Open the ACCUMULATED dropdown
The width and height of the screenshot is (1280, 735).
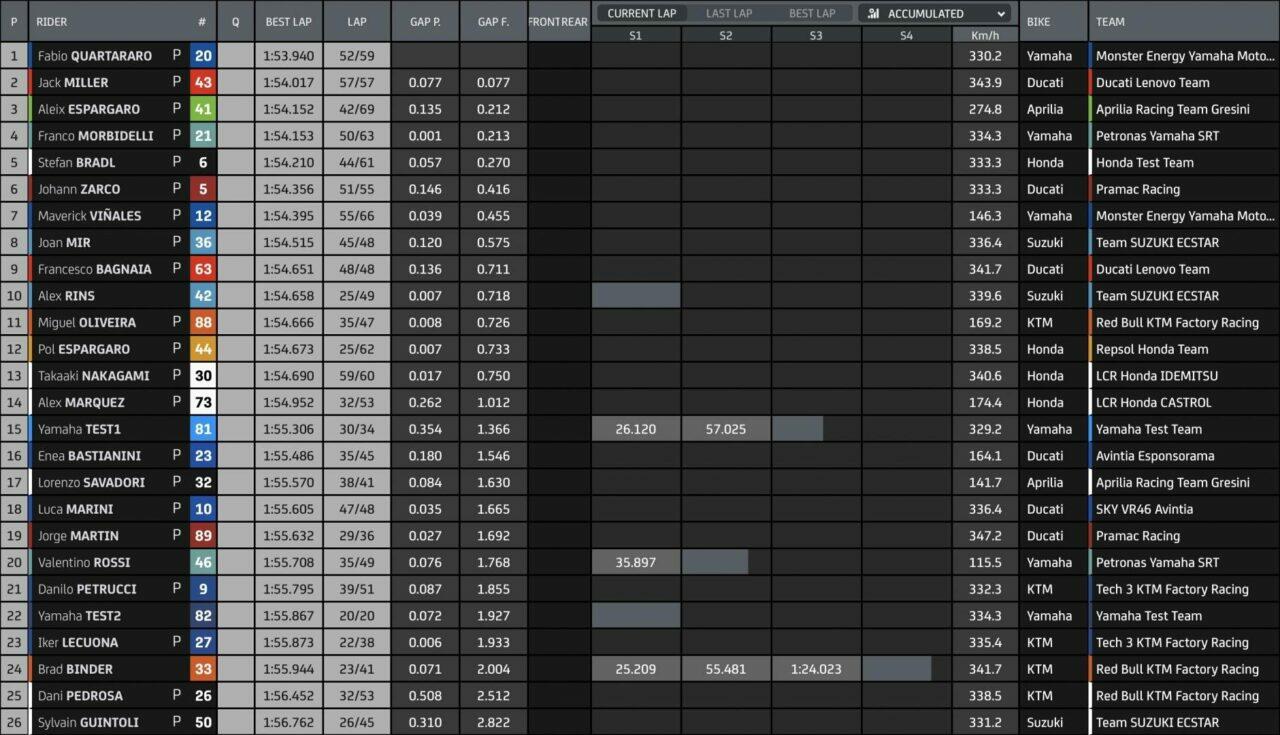point(934,14)
